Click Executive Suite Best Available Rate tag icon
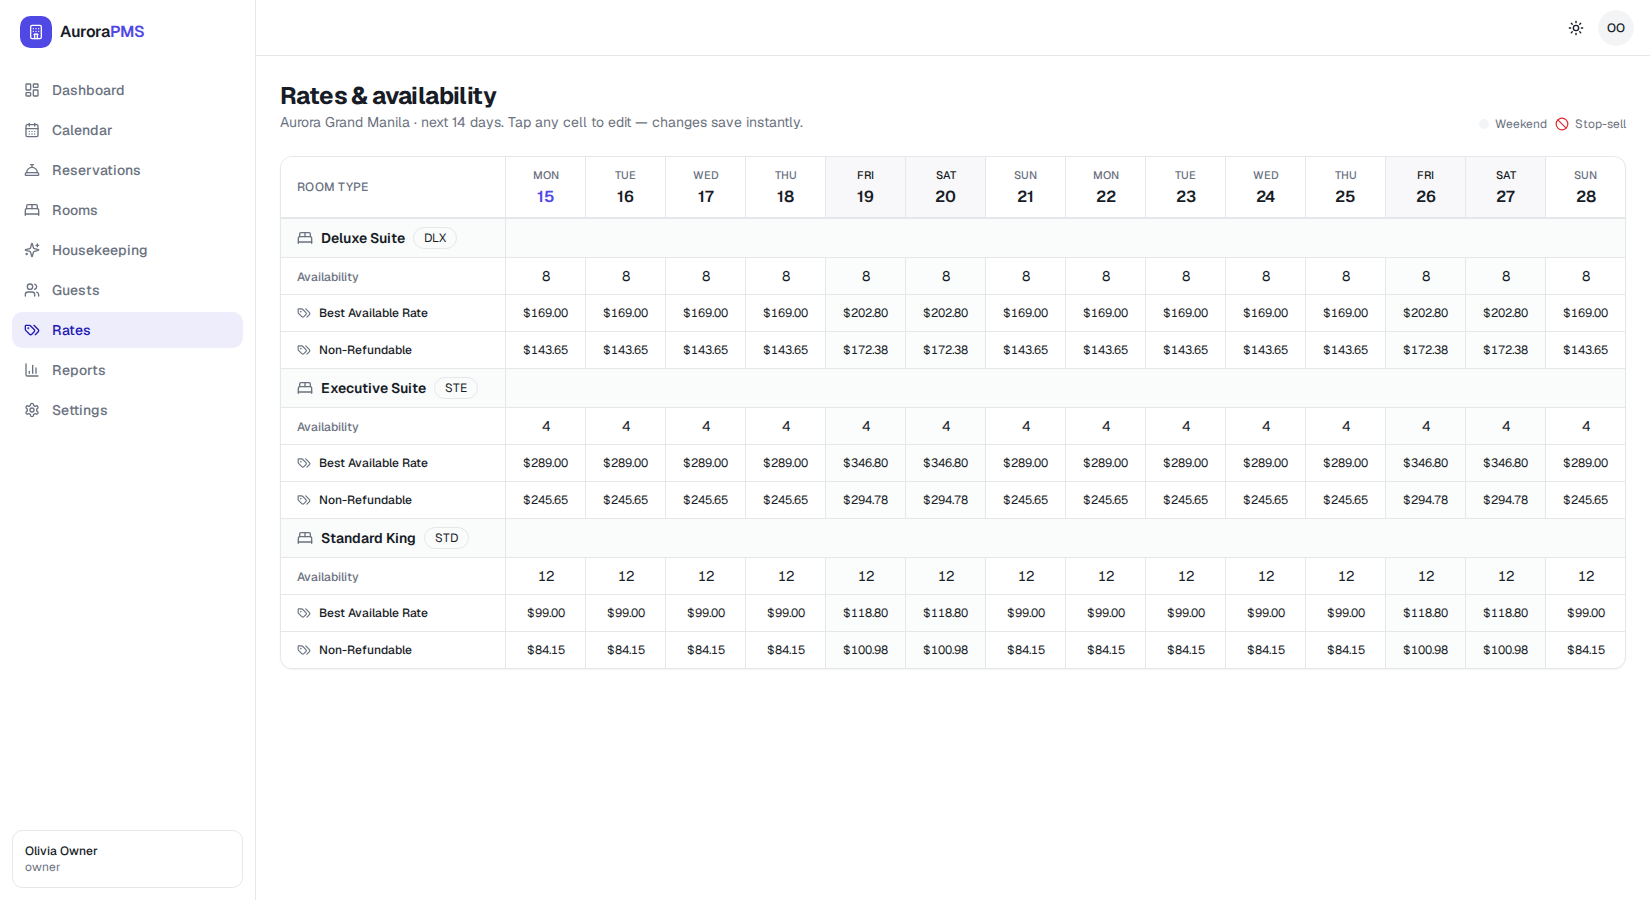1650x900 pixels. (x=304, y=463)
